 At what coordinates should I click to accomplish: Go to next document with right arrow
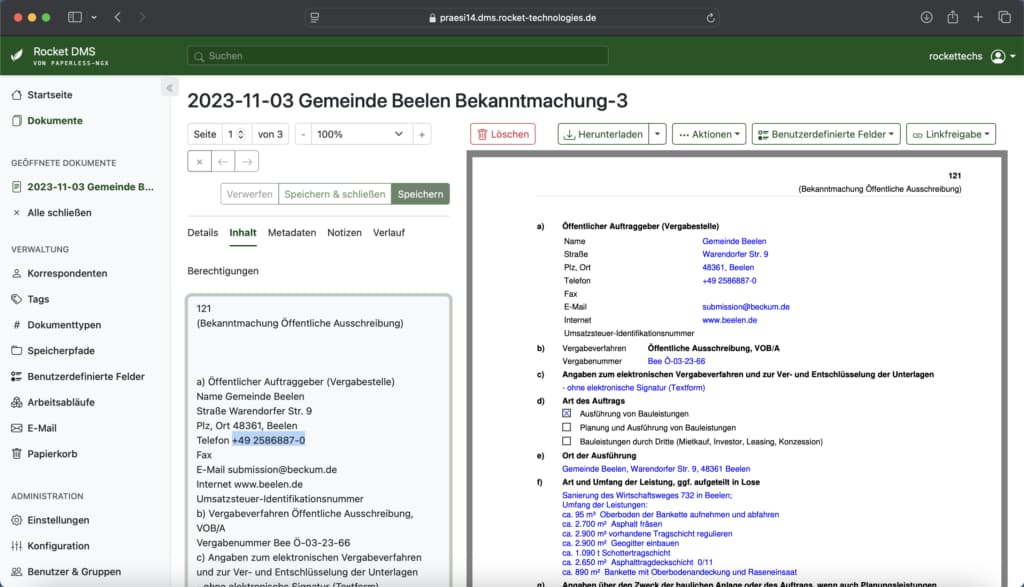point(247,161)
